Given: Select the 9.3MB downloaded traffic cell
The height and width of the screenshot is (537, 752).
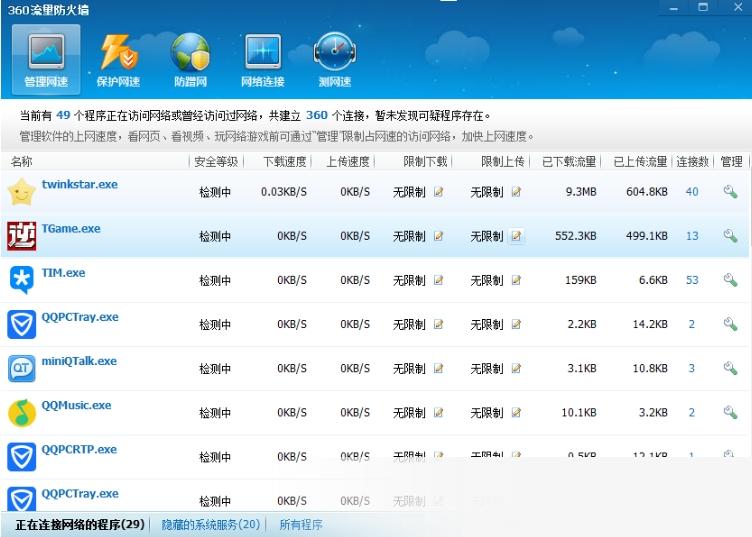Looking at the screenshot, I should [581, 192].
